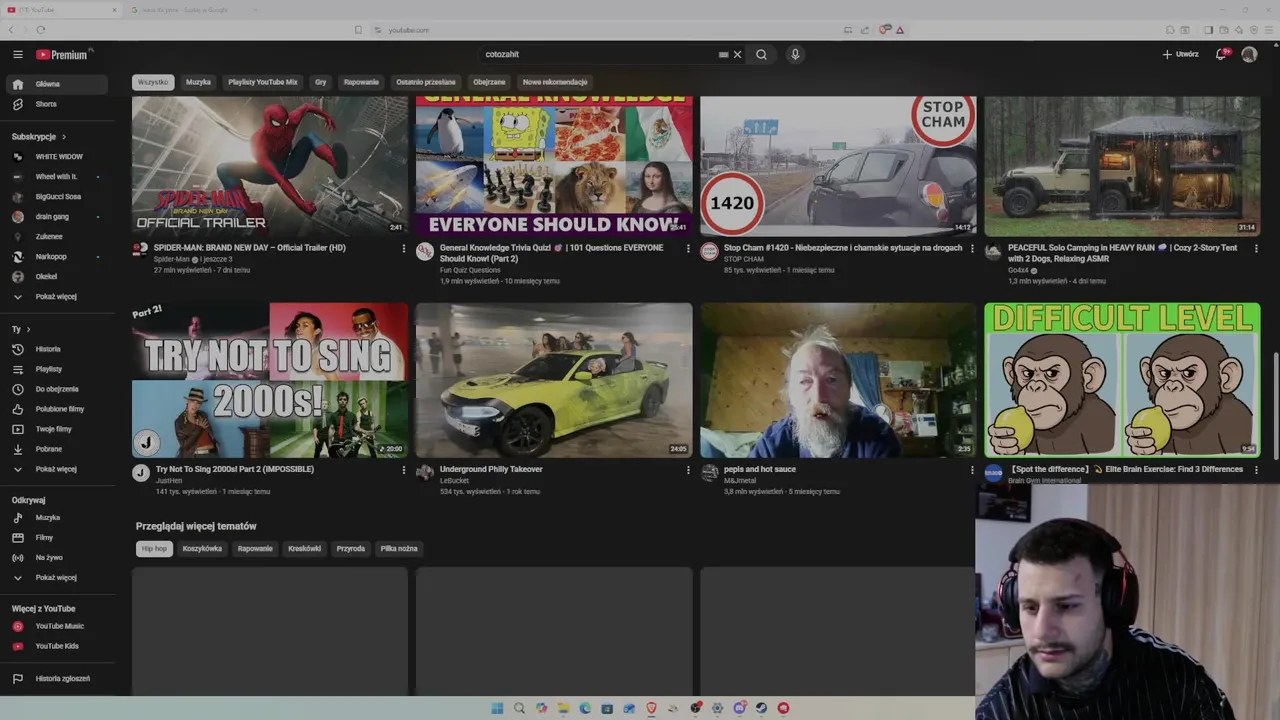Open Pobrane downloads in sidebar
1280x720 pixels.
point(56,449)
